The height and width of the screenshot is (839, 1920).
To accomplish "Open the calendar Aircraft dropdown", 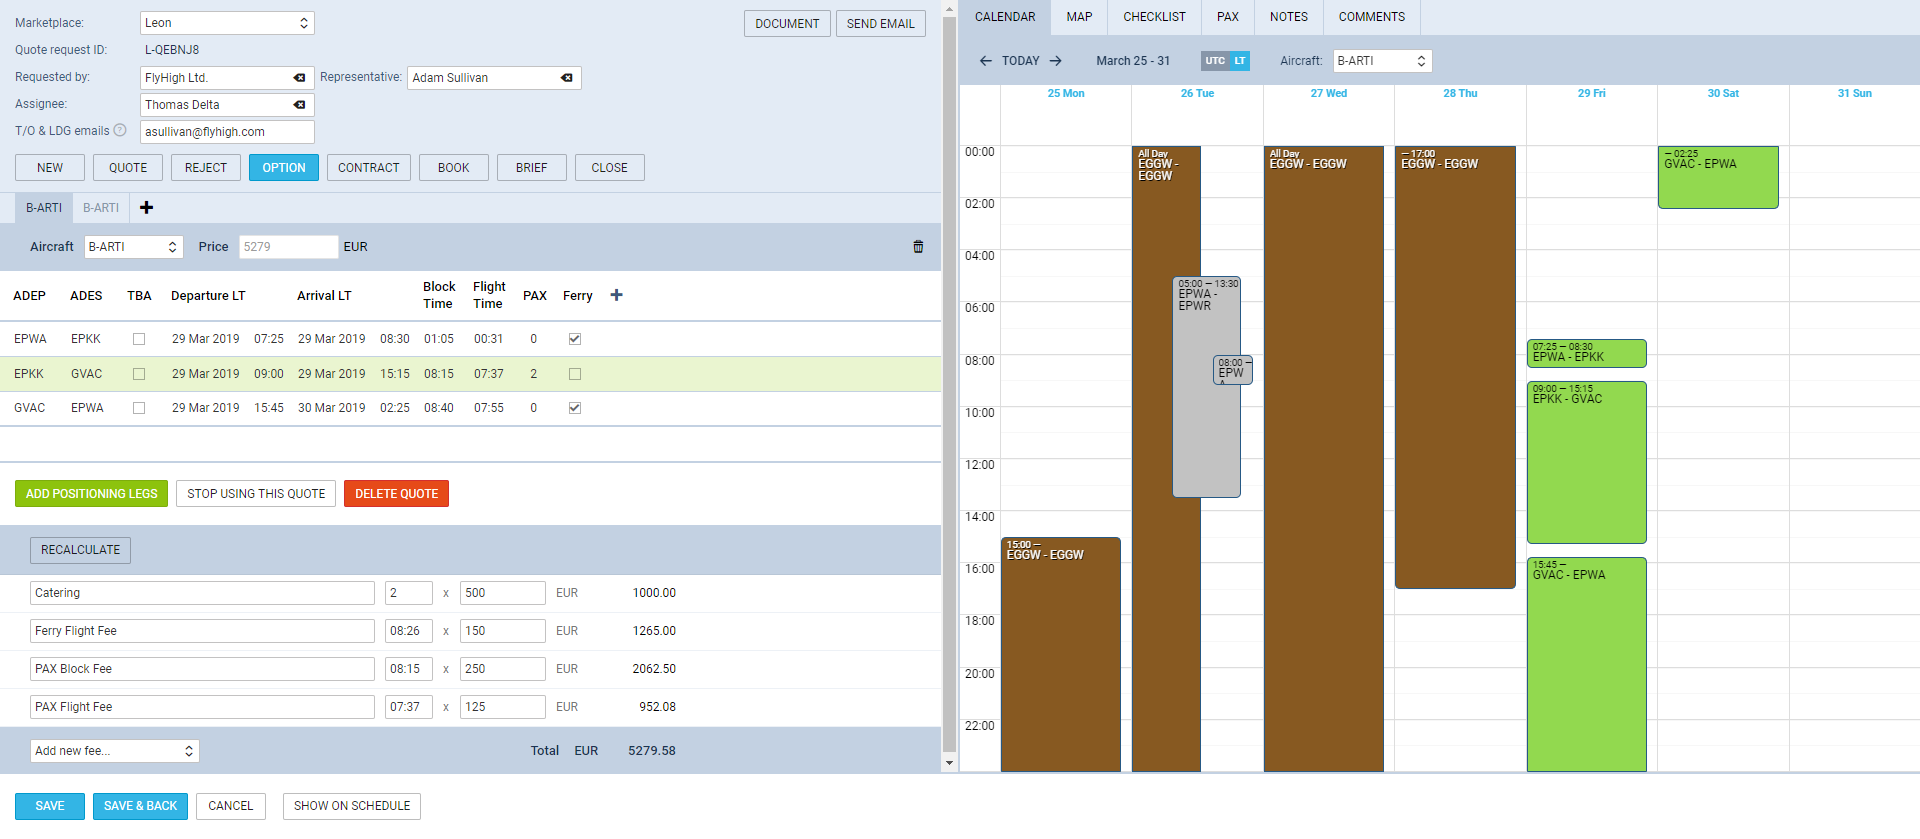I will 1382,61.
